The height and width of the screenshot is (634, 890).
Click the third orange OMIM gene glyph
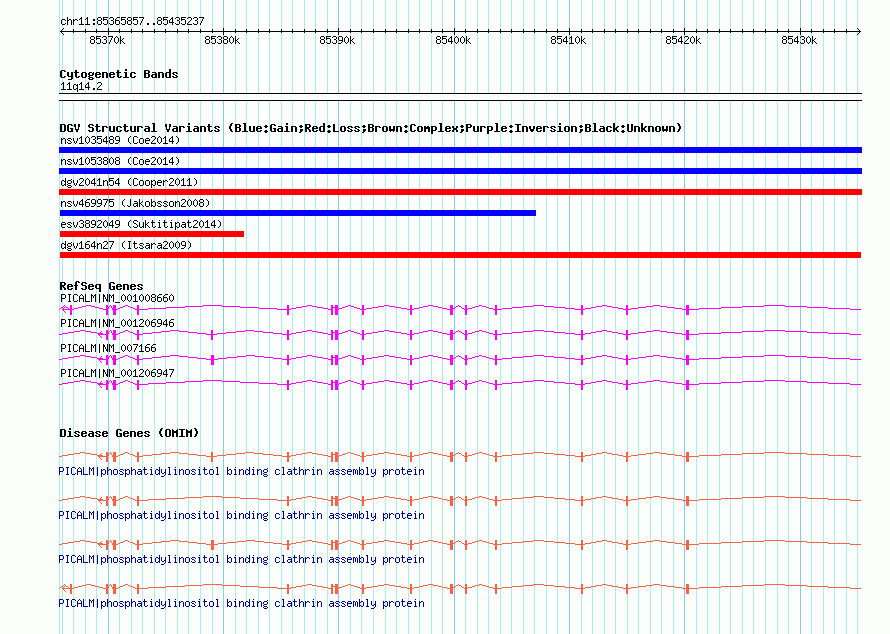[x=460, y=544]
